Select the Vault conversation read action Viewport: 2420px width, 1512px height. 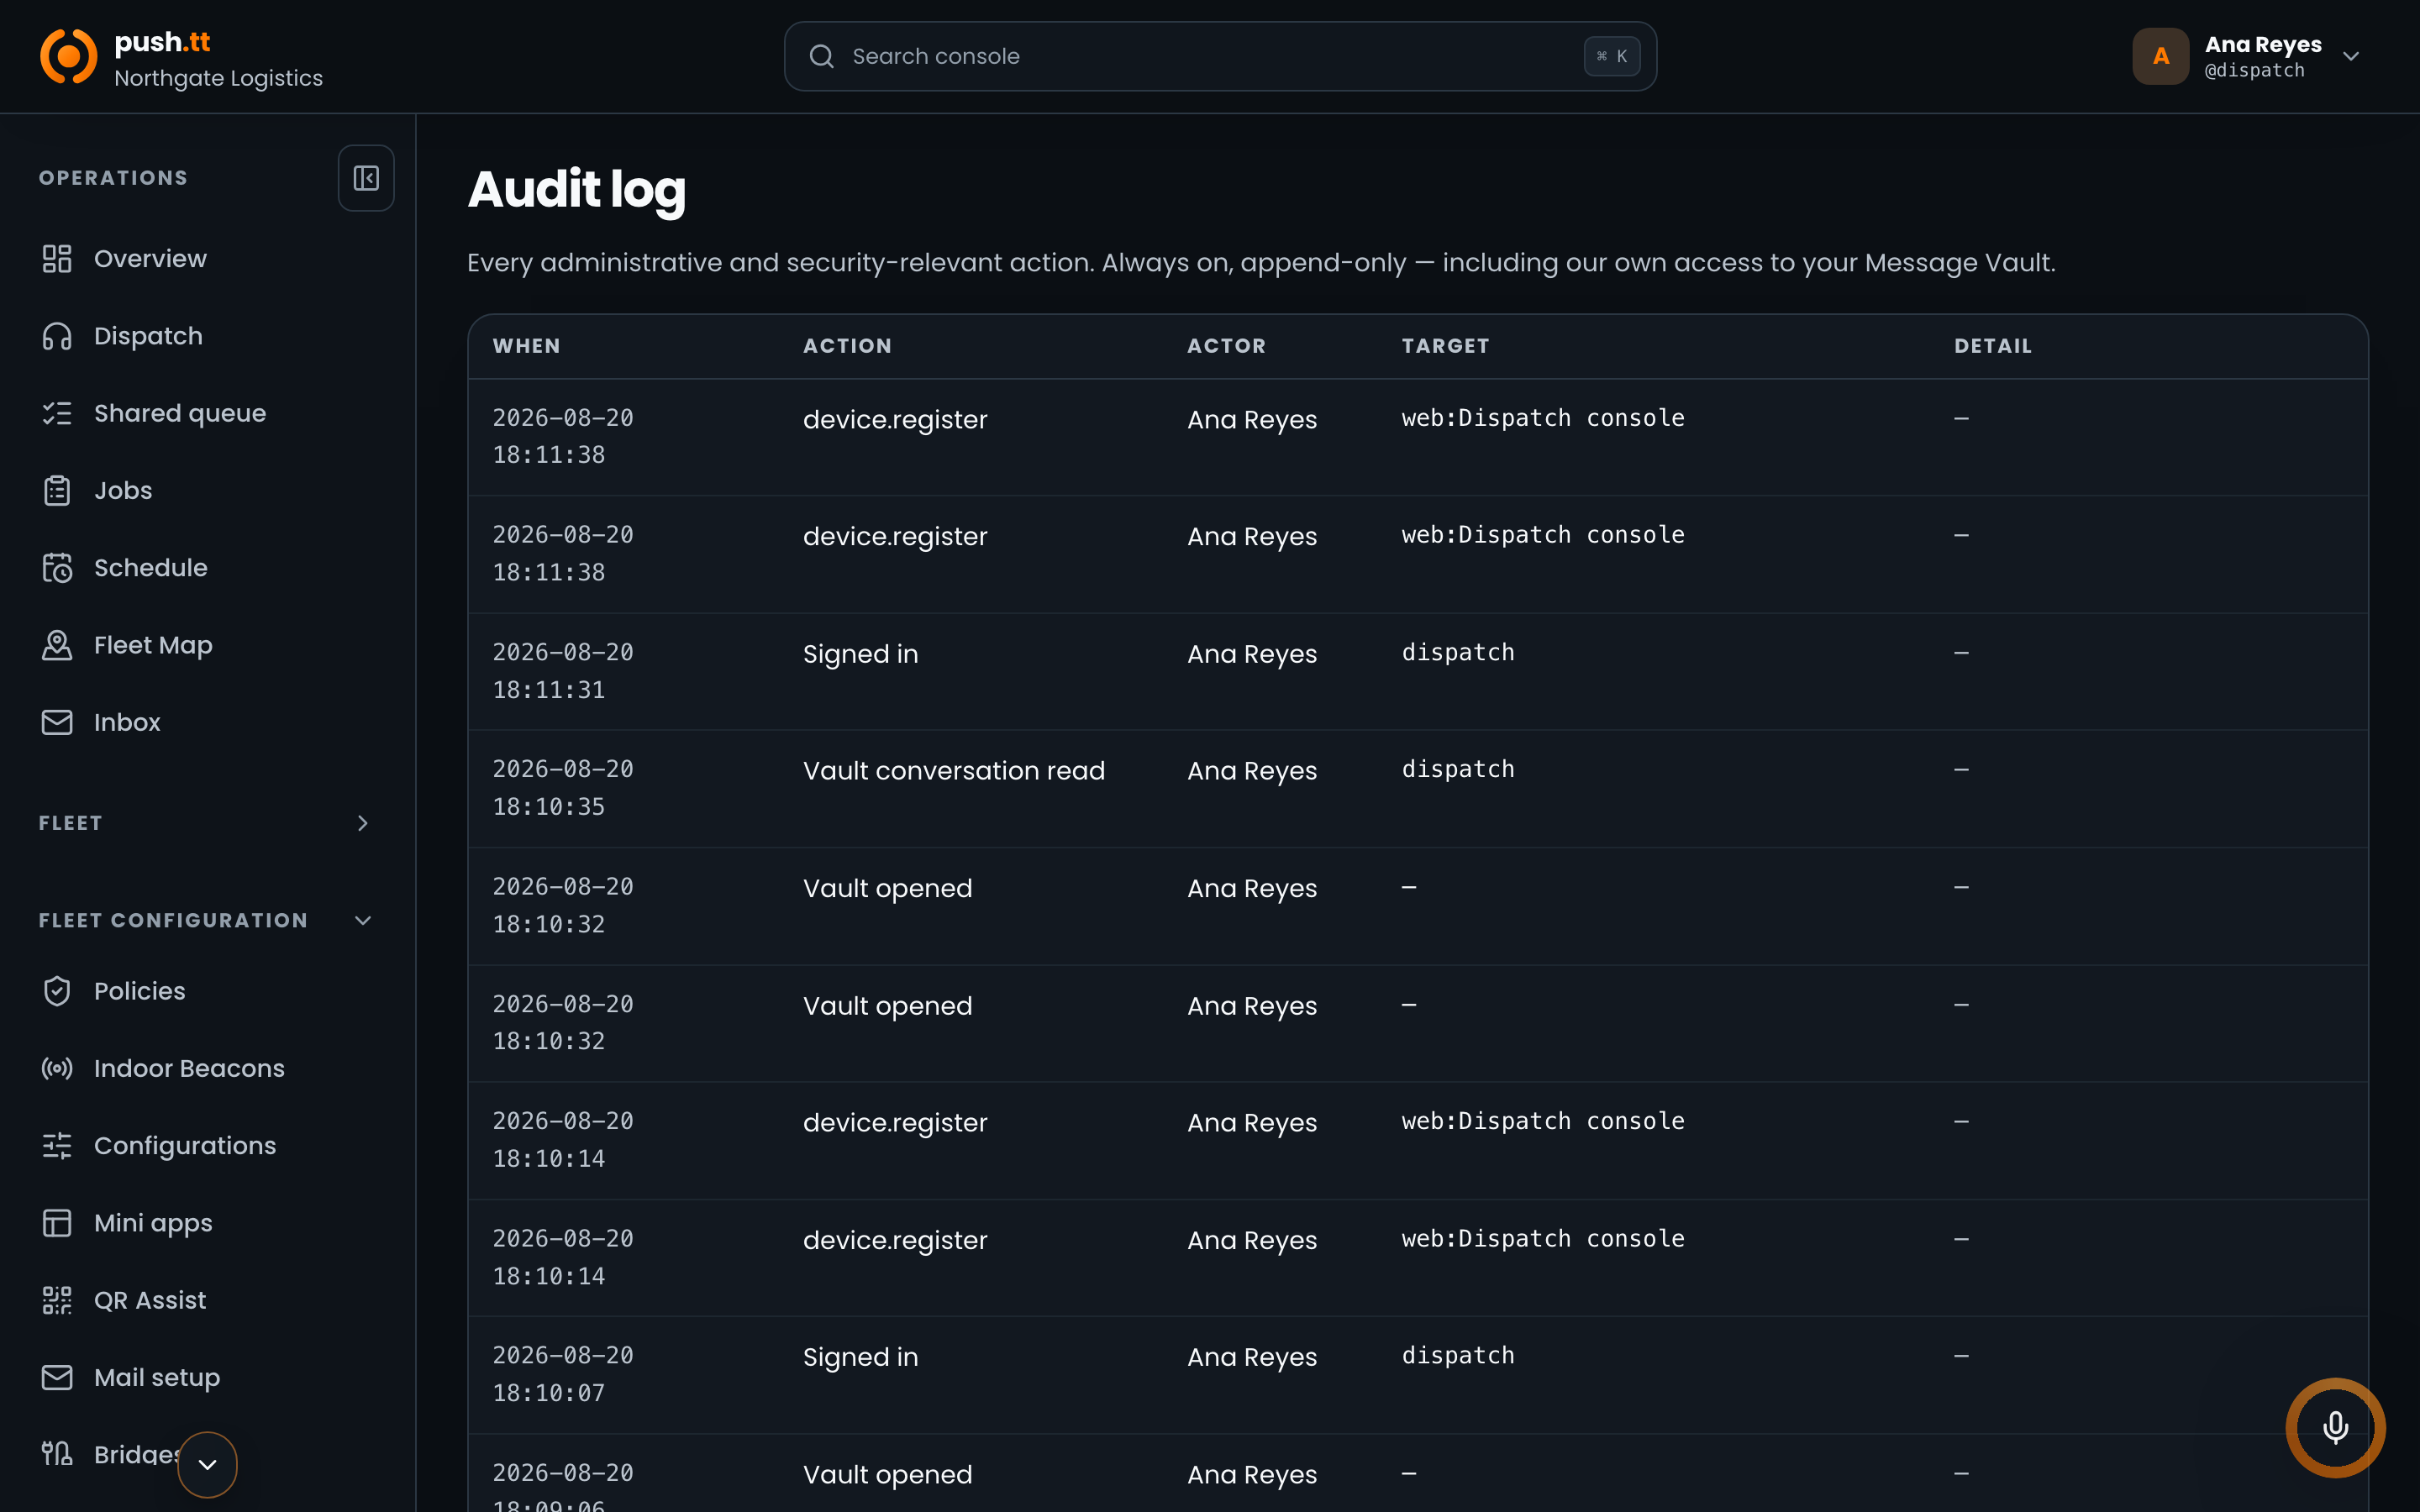tap(954, 771)
